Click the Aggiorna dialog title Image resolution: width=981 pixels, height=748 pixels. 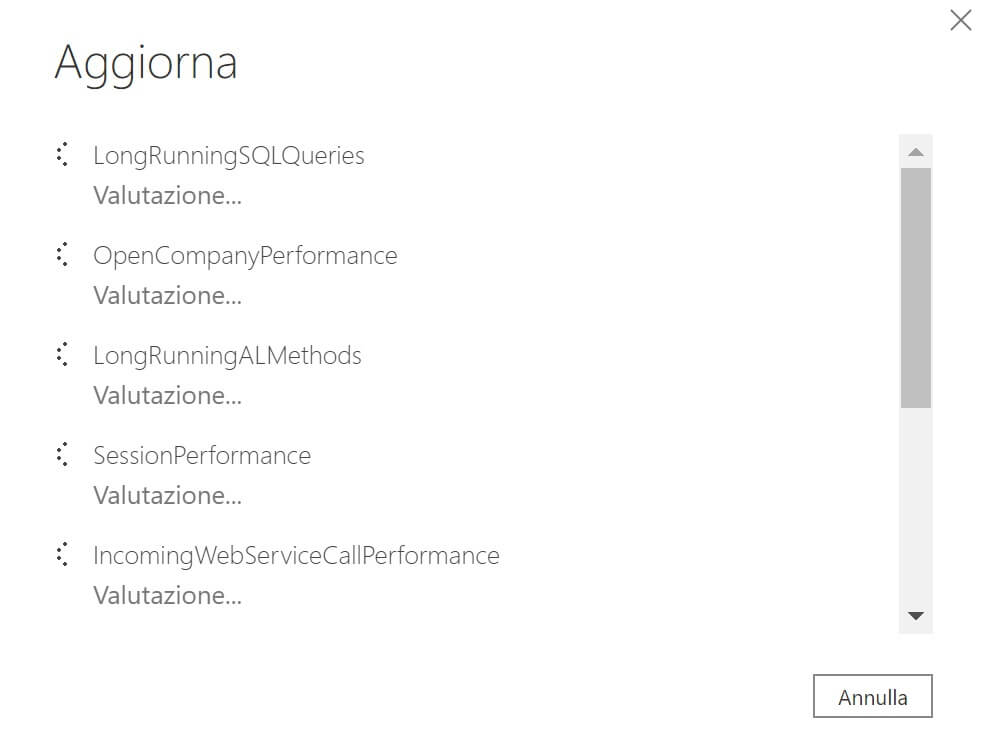[x=146, y=63]
